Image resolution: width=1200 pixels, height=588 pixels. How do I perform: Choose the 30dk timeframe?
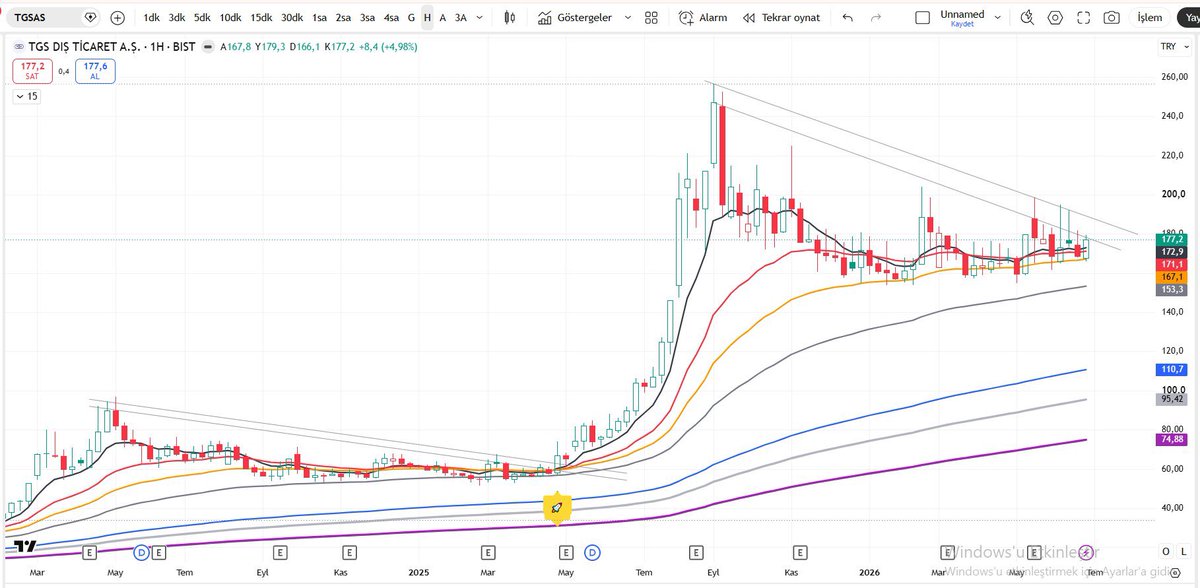(292, 17)
